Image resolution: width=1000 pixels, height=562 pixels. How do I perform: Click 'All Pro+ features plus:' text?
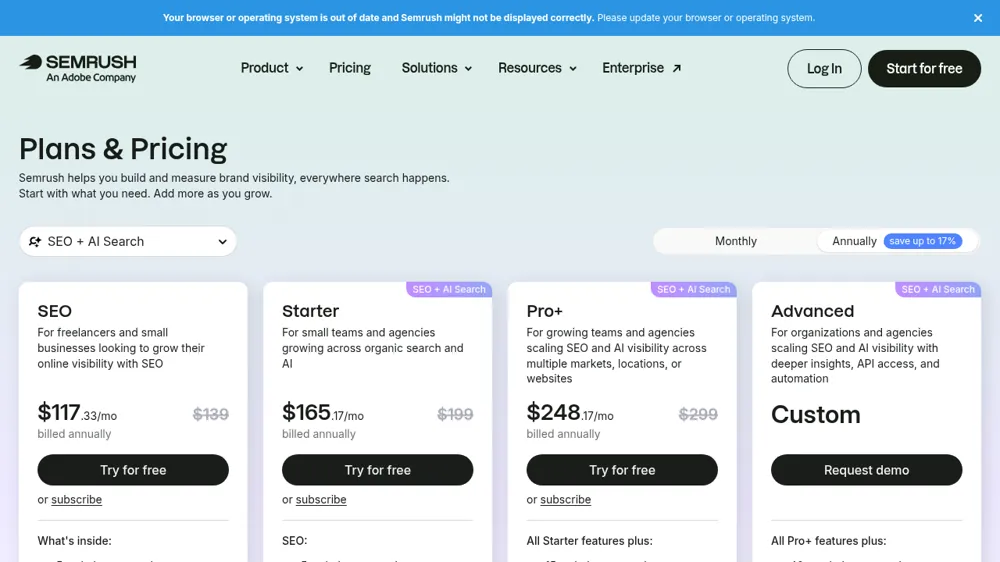point(828,541)
